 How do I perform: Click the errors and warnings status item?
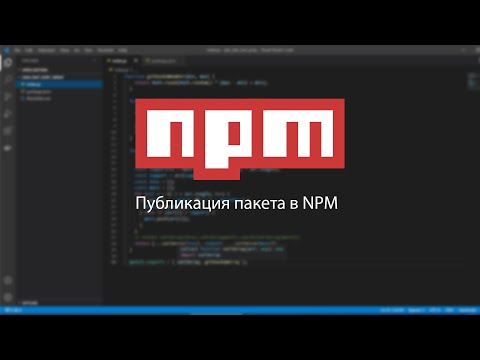[x=13, y=310]
